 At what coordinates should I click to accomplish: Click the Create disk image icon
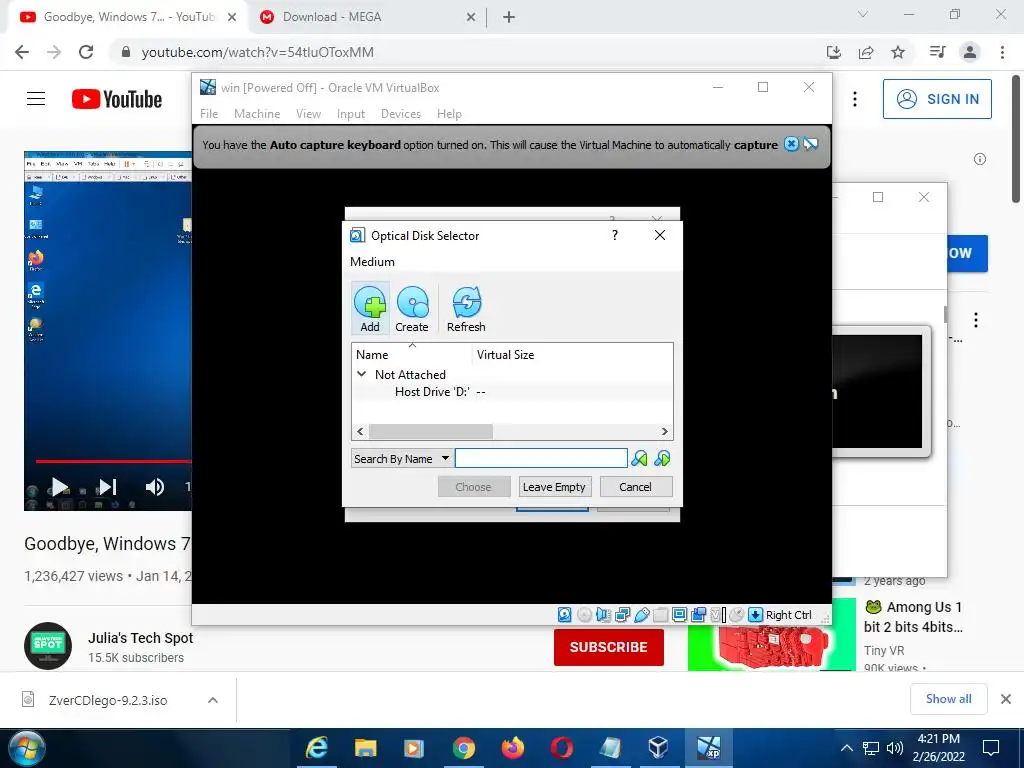(412, 309)
